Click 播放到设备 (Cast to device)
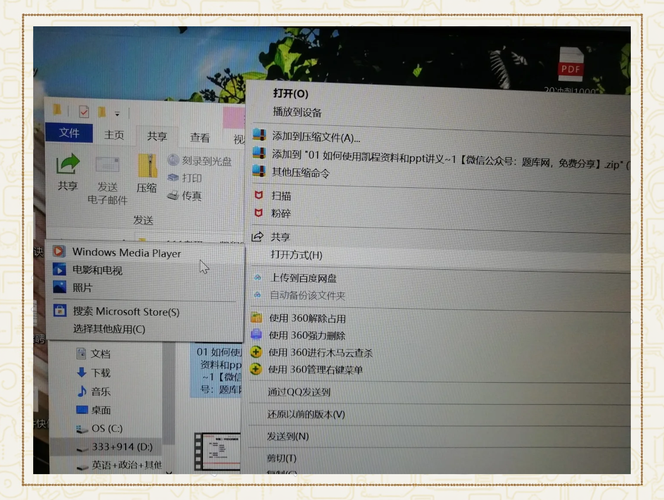The height and width of the screenshot is (500, 664). [x=297, y=112]
